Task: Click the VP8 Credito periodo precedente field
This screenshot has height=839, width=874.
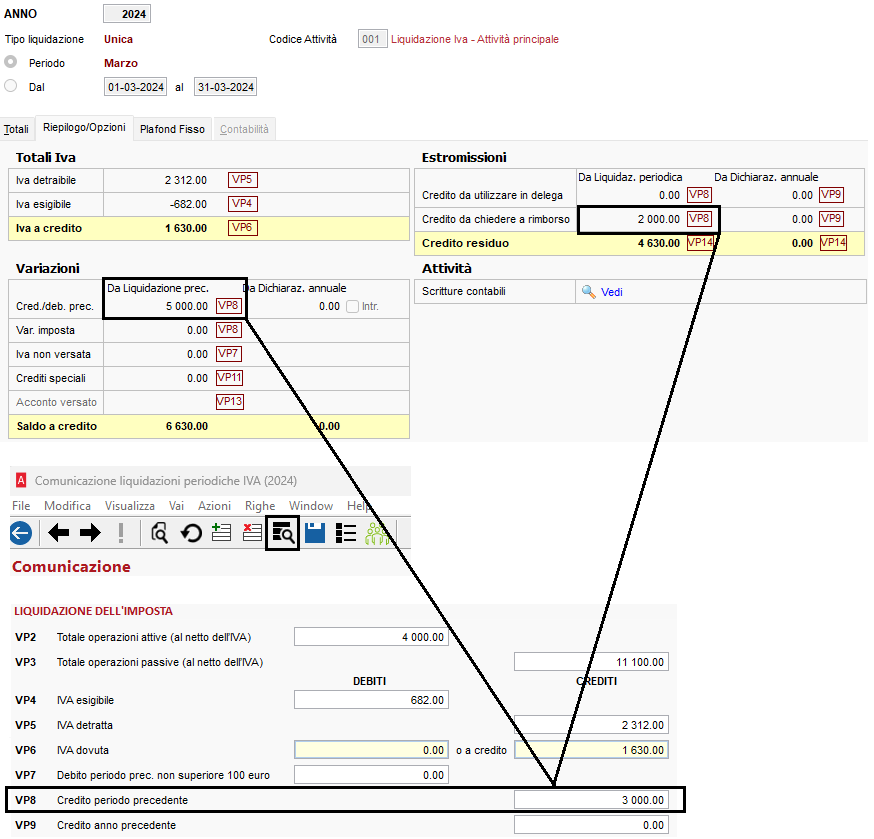Action: (x=591, y=800)
